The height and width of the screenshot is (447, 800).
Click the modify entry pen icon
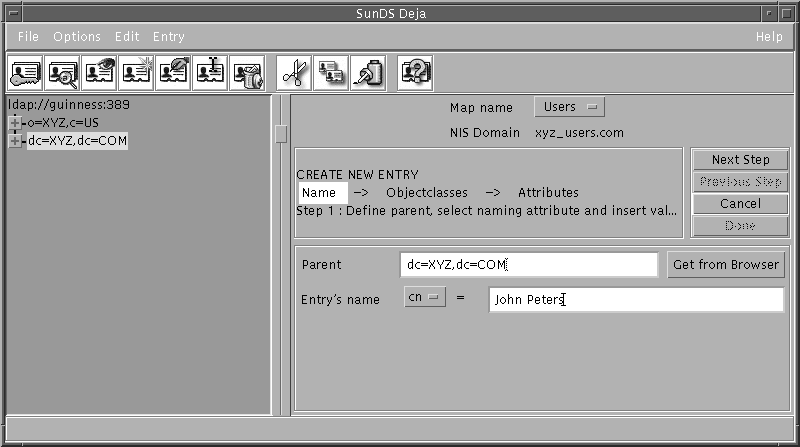[x=173, y=73]
